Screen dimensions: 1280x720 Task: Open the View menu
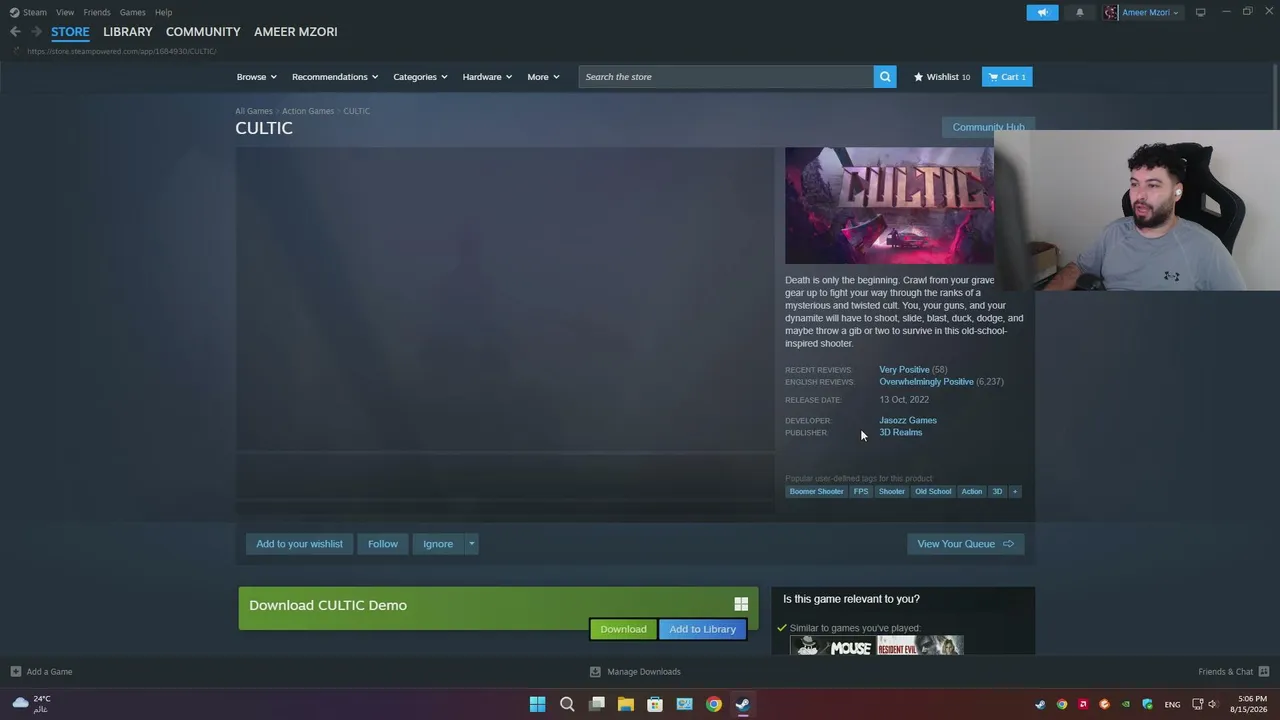click(65, 12)
